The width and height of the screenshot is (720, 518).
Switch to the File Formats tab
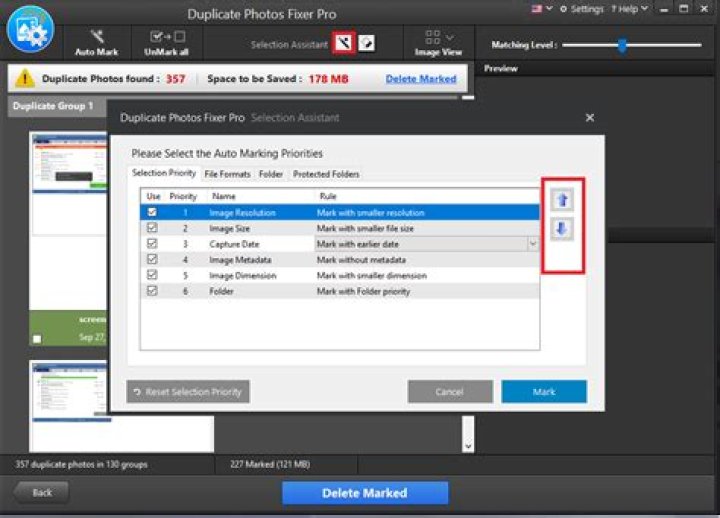(227, 174)
